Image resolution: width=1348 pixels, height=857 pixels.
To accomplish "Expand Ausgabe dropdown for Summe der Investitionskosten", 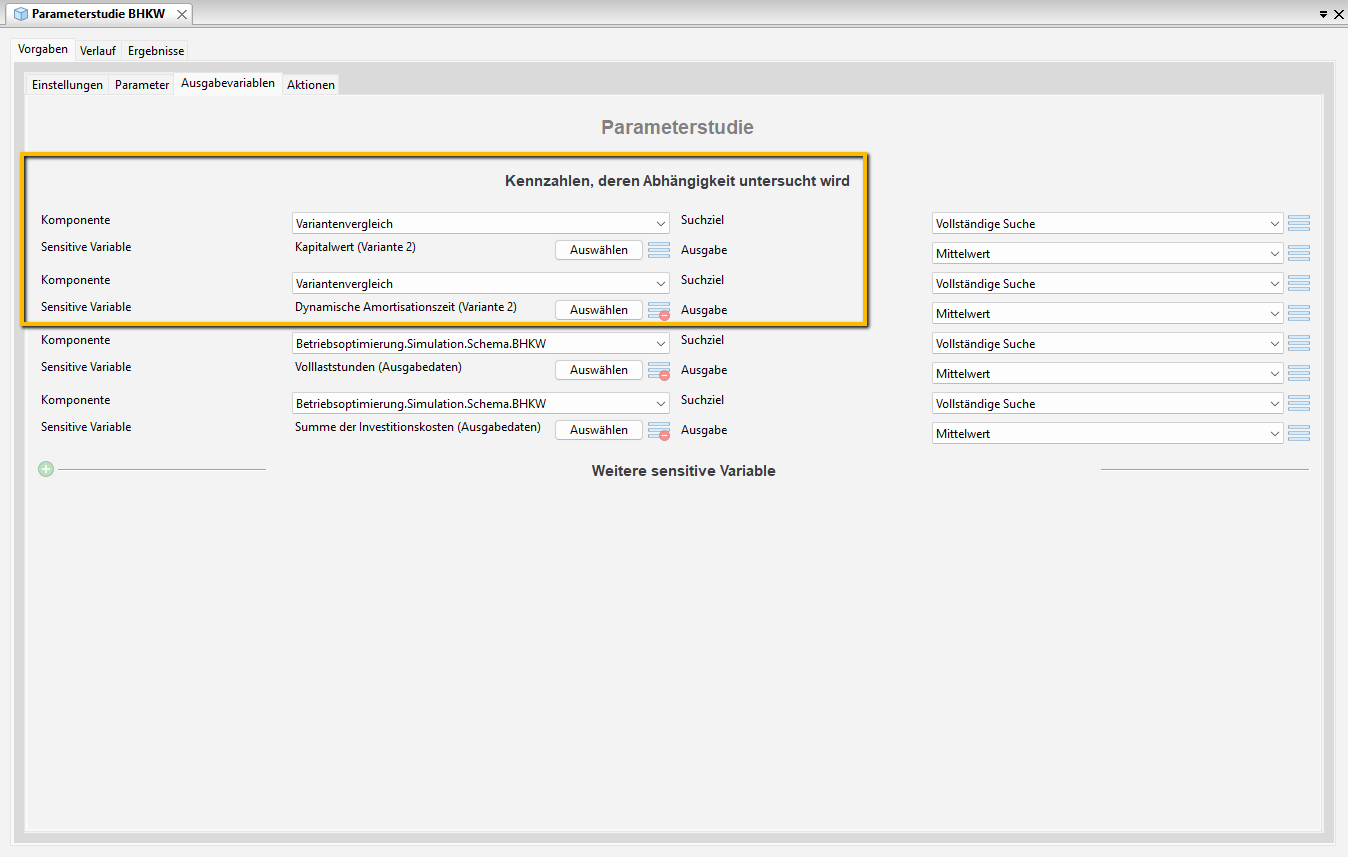I will pyautogui.click(x=1107, y=434).
